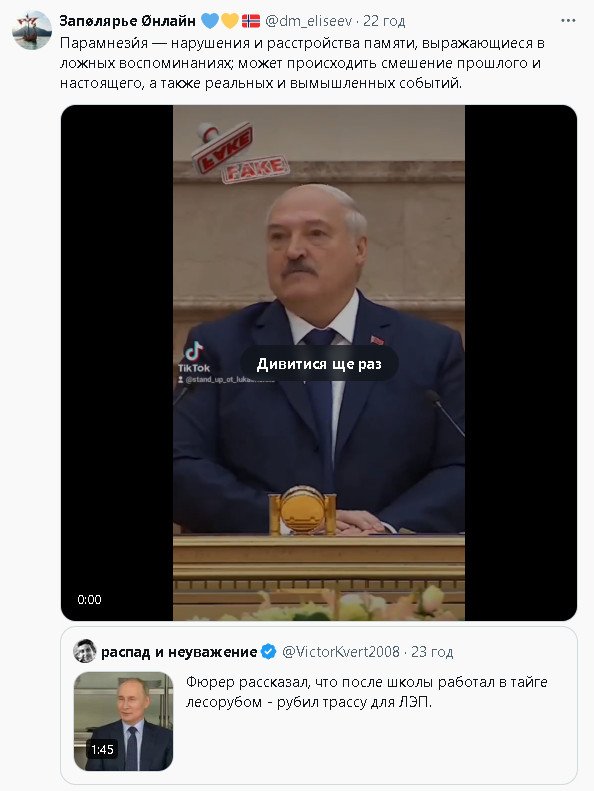Play the quoted video thumbnail
Image resolution: width=594 pixels, height=791 pixels.
click(x=123, y=721)
